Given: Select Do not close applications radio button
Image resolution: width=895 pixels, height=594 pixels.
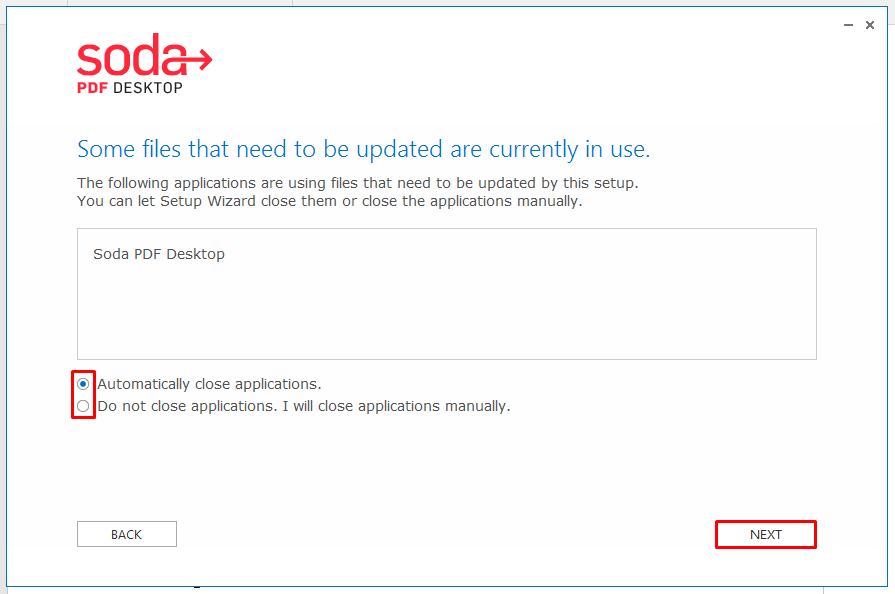Looking at the screenshot, I should tap(83, 406).
